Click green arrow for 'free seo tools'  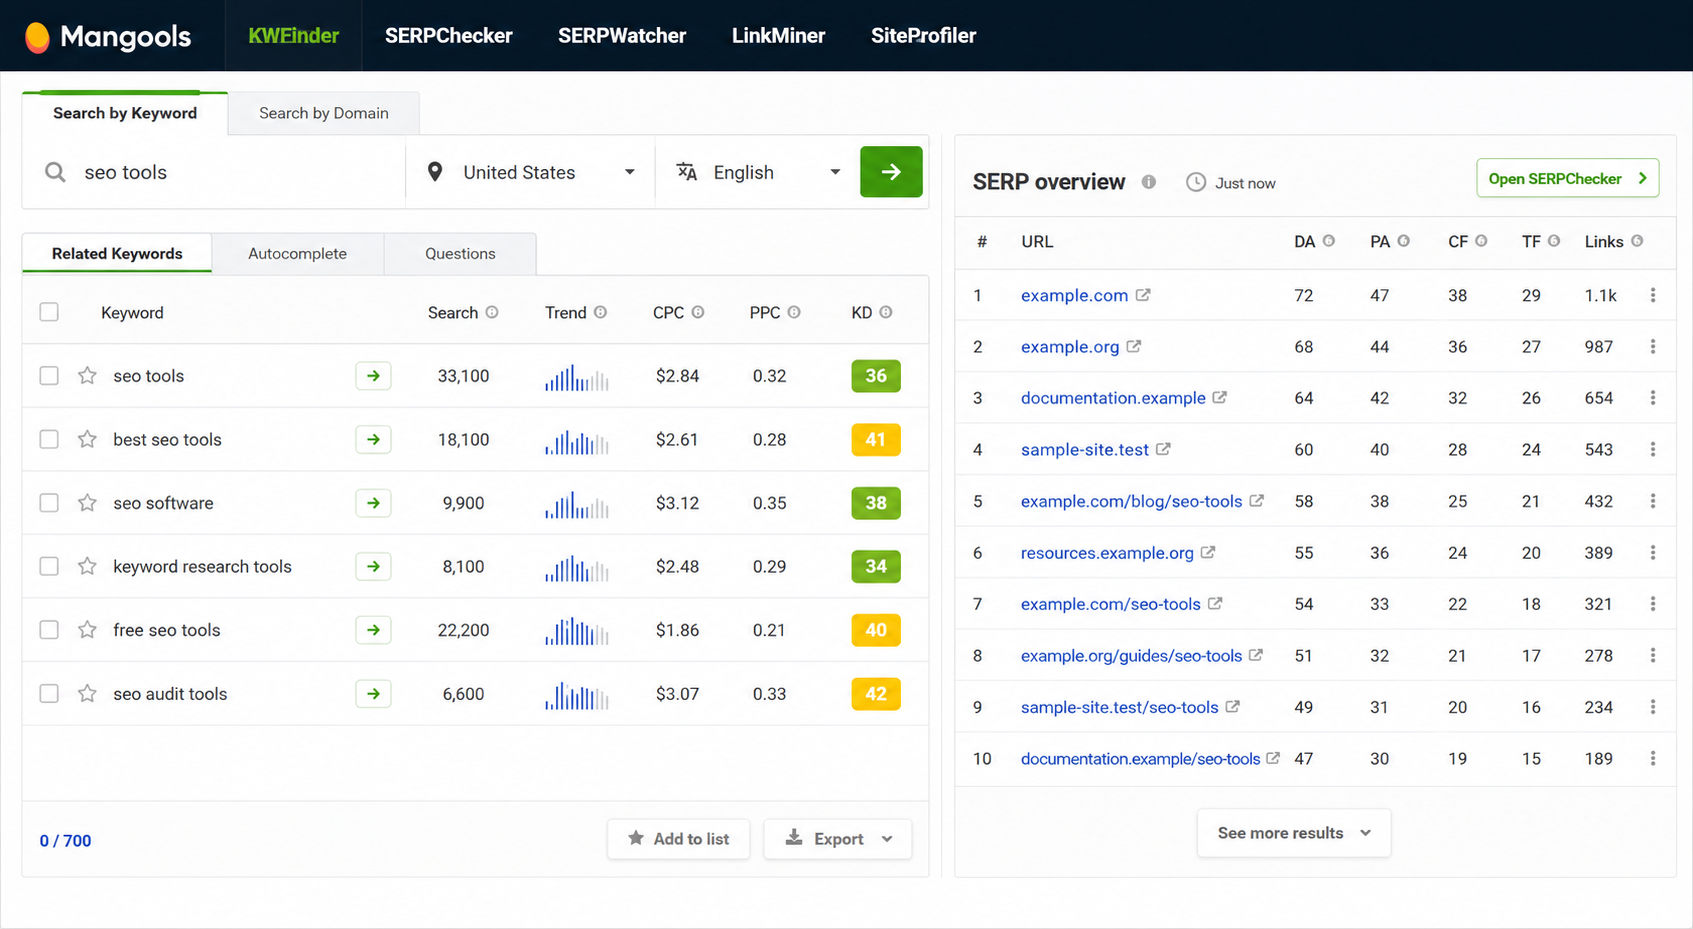[373, 630]
